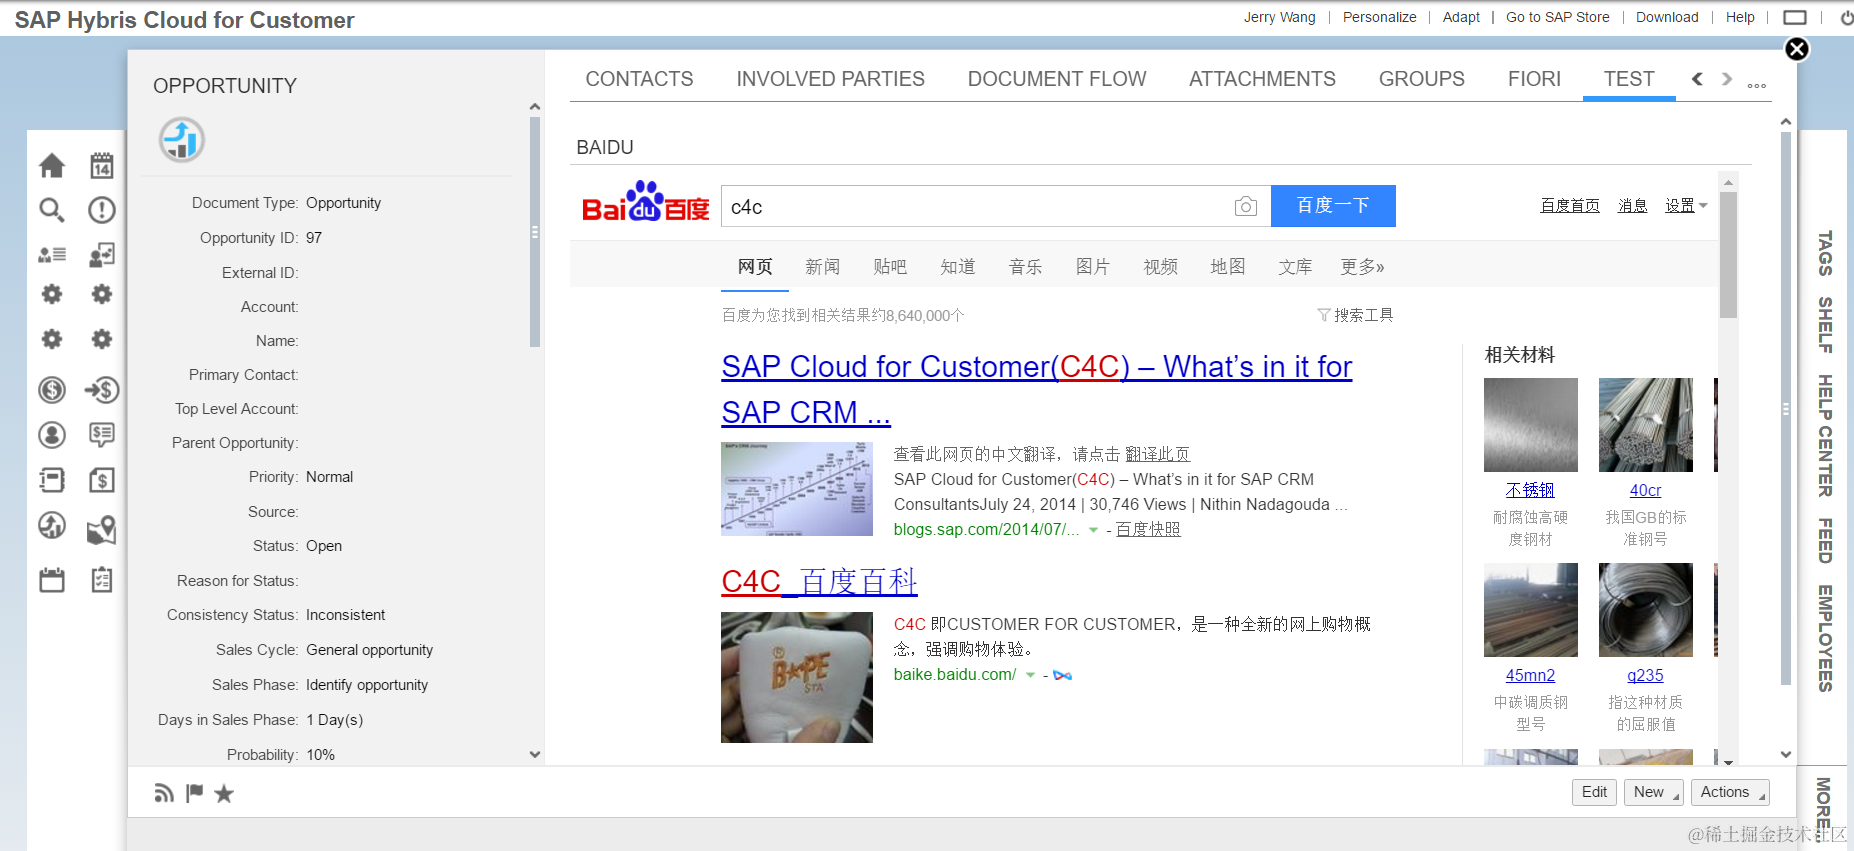Screen dimensions: 1854x851
Task: Open the Home icon in left sidebar
Action: 52,165
